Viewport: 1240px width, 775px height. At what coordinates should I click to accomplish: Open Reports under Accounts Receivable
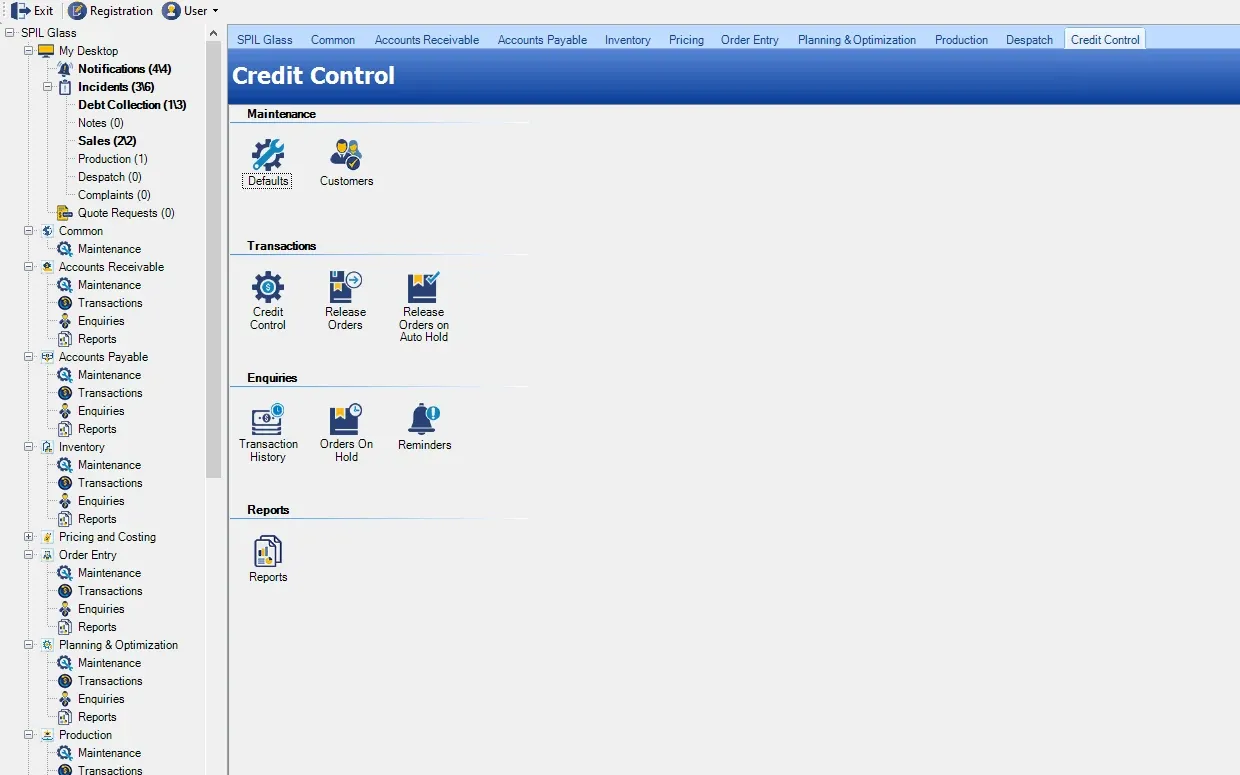click(x=97, y=339)
